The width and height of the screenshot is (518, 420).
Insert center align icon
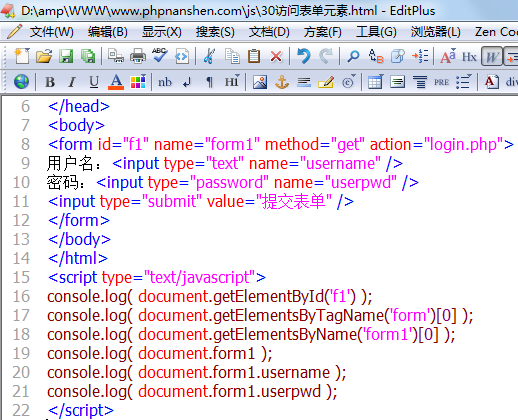[x=420, y=82]
